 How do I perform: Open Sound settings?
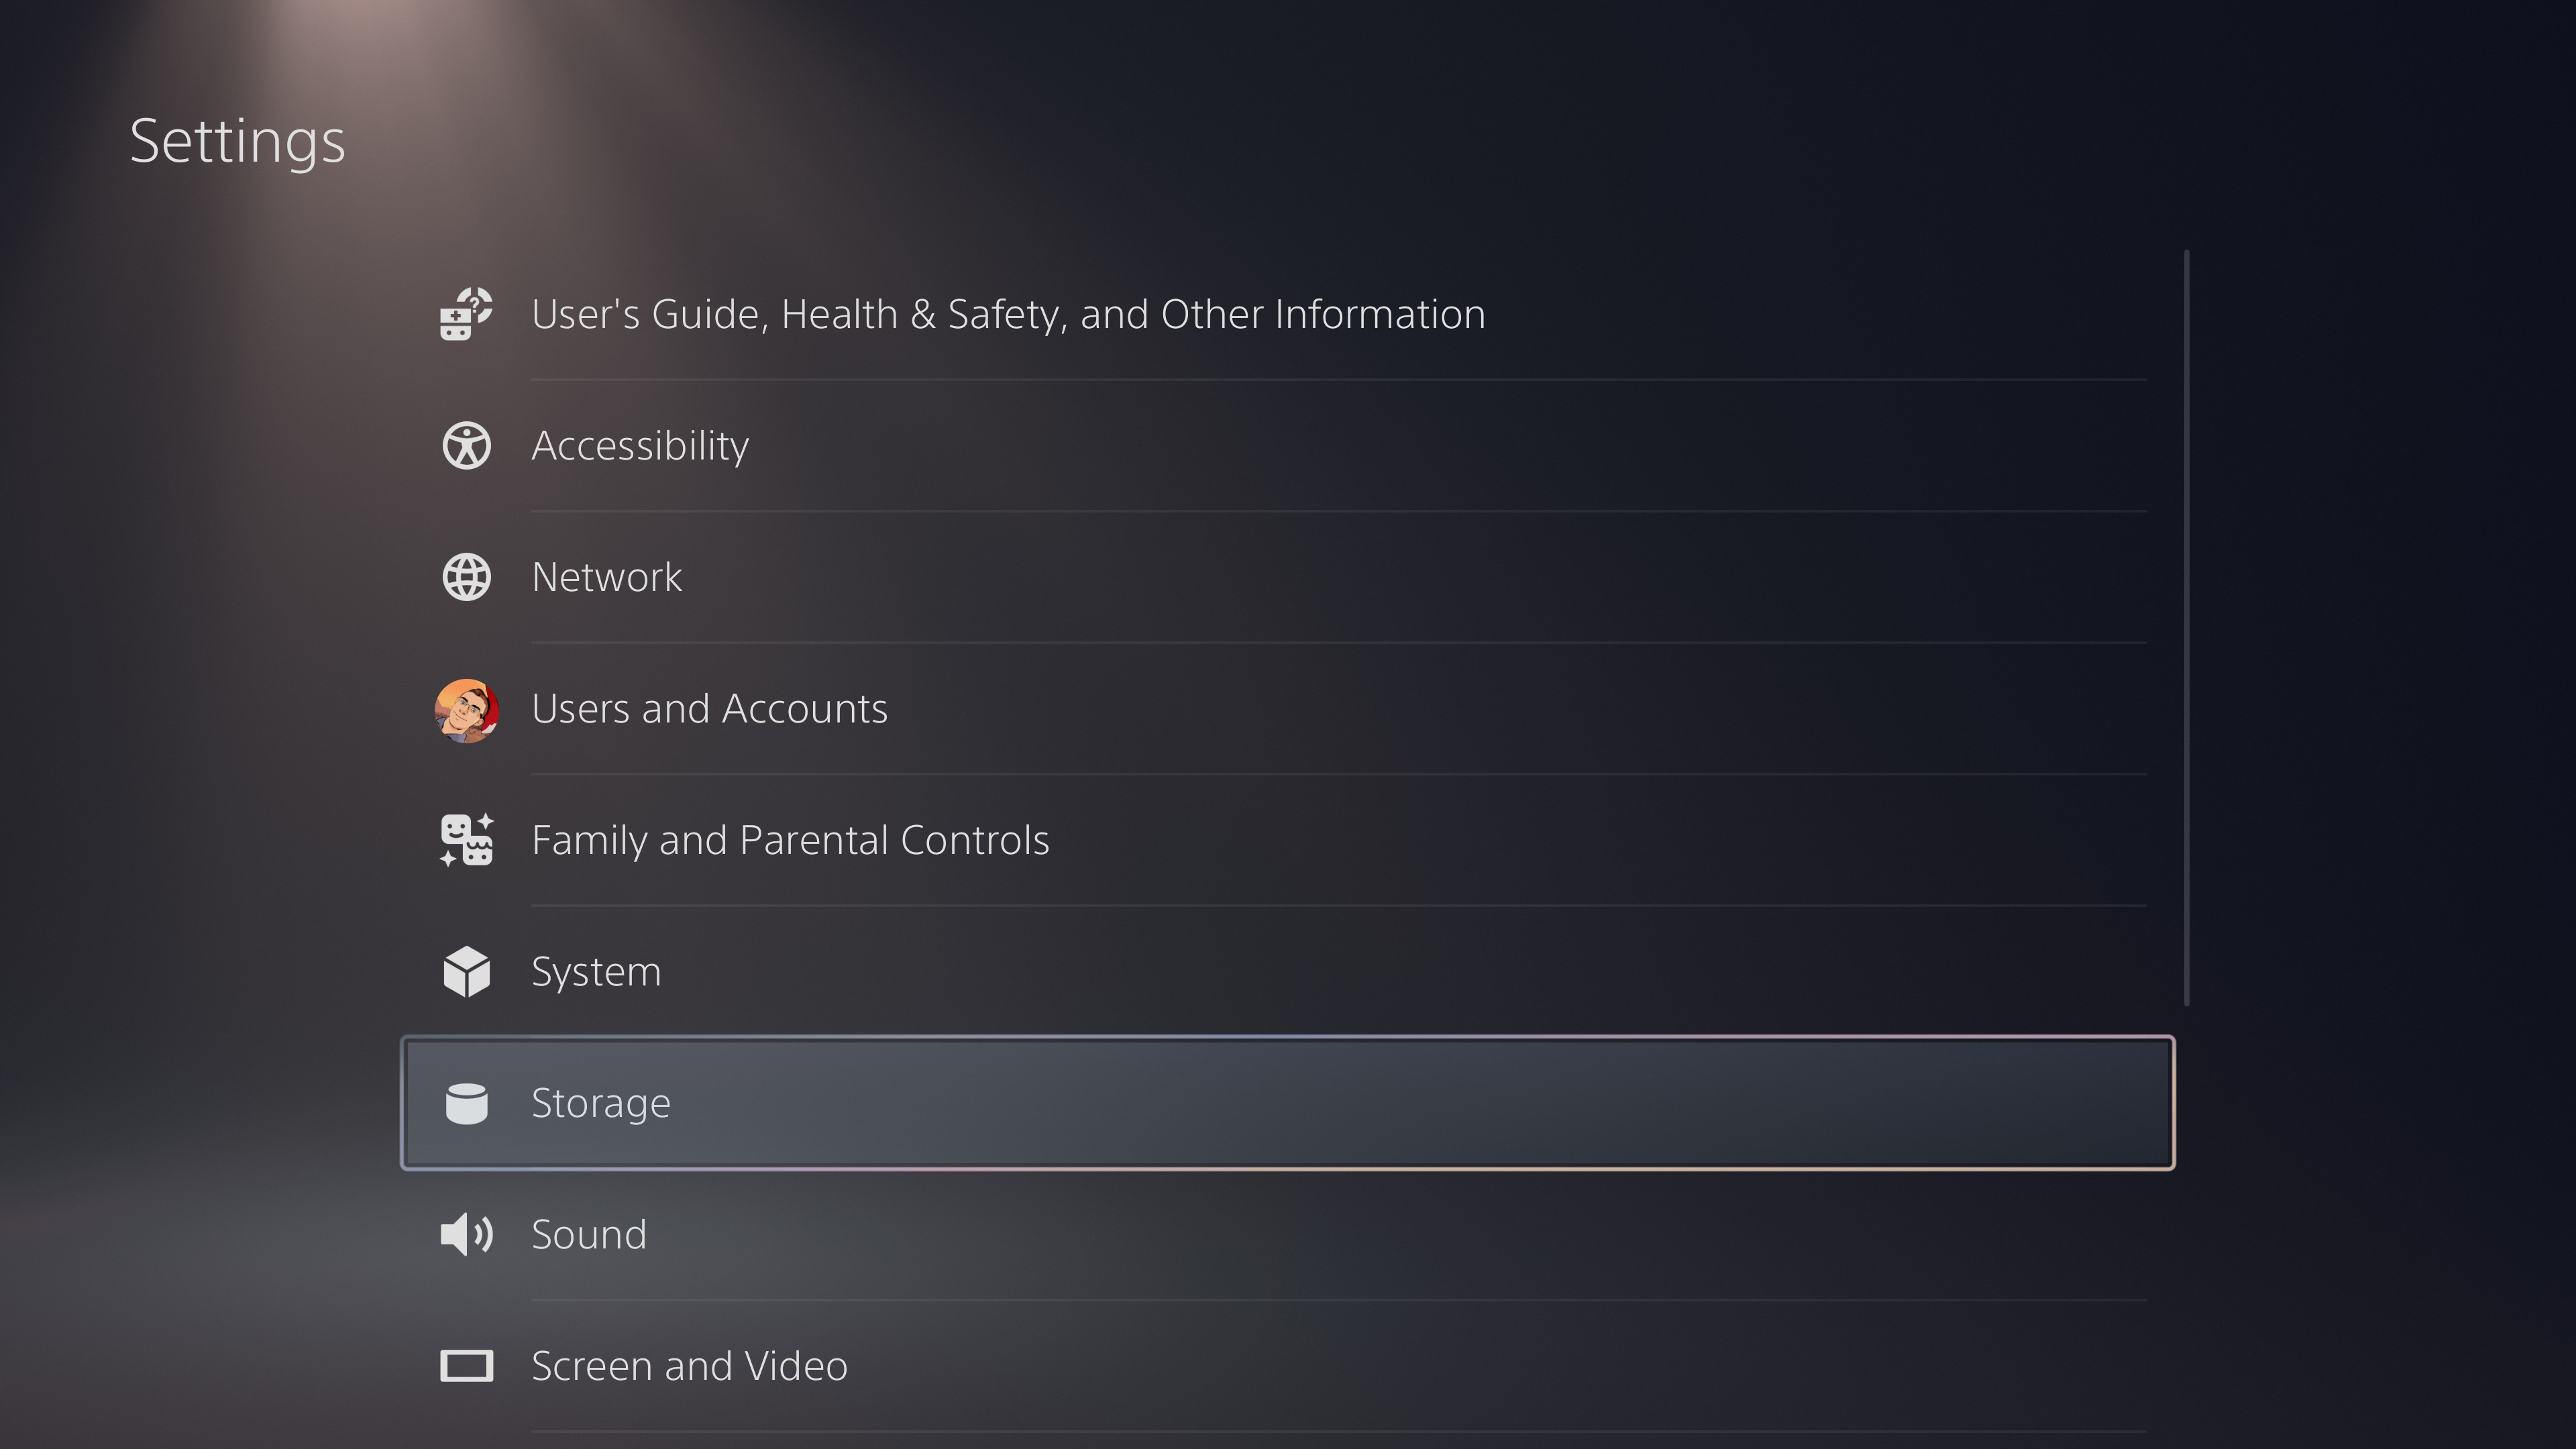click(x=589, y=1234)
